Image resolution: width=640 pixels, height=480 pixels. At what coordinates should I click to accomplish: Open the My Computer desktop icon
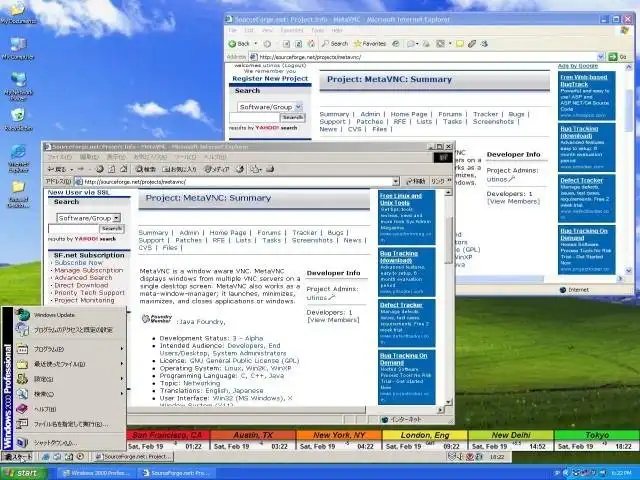(18, 49)
